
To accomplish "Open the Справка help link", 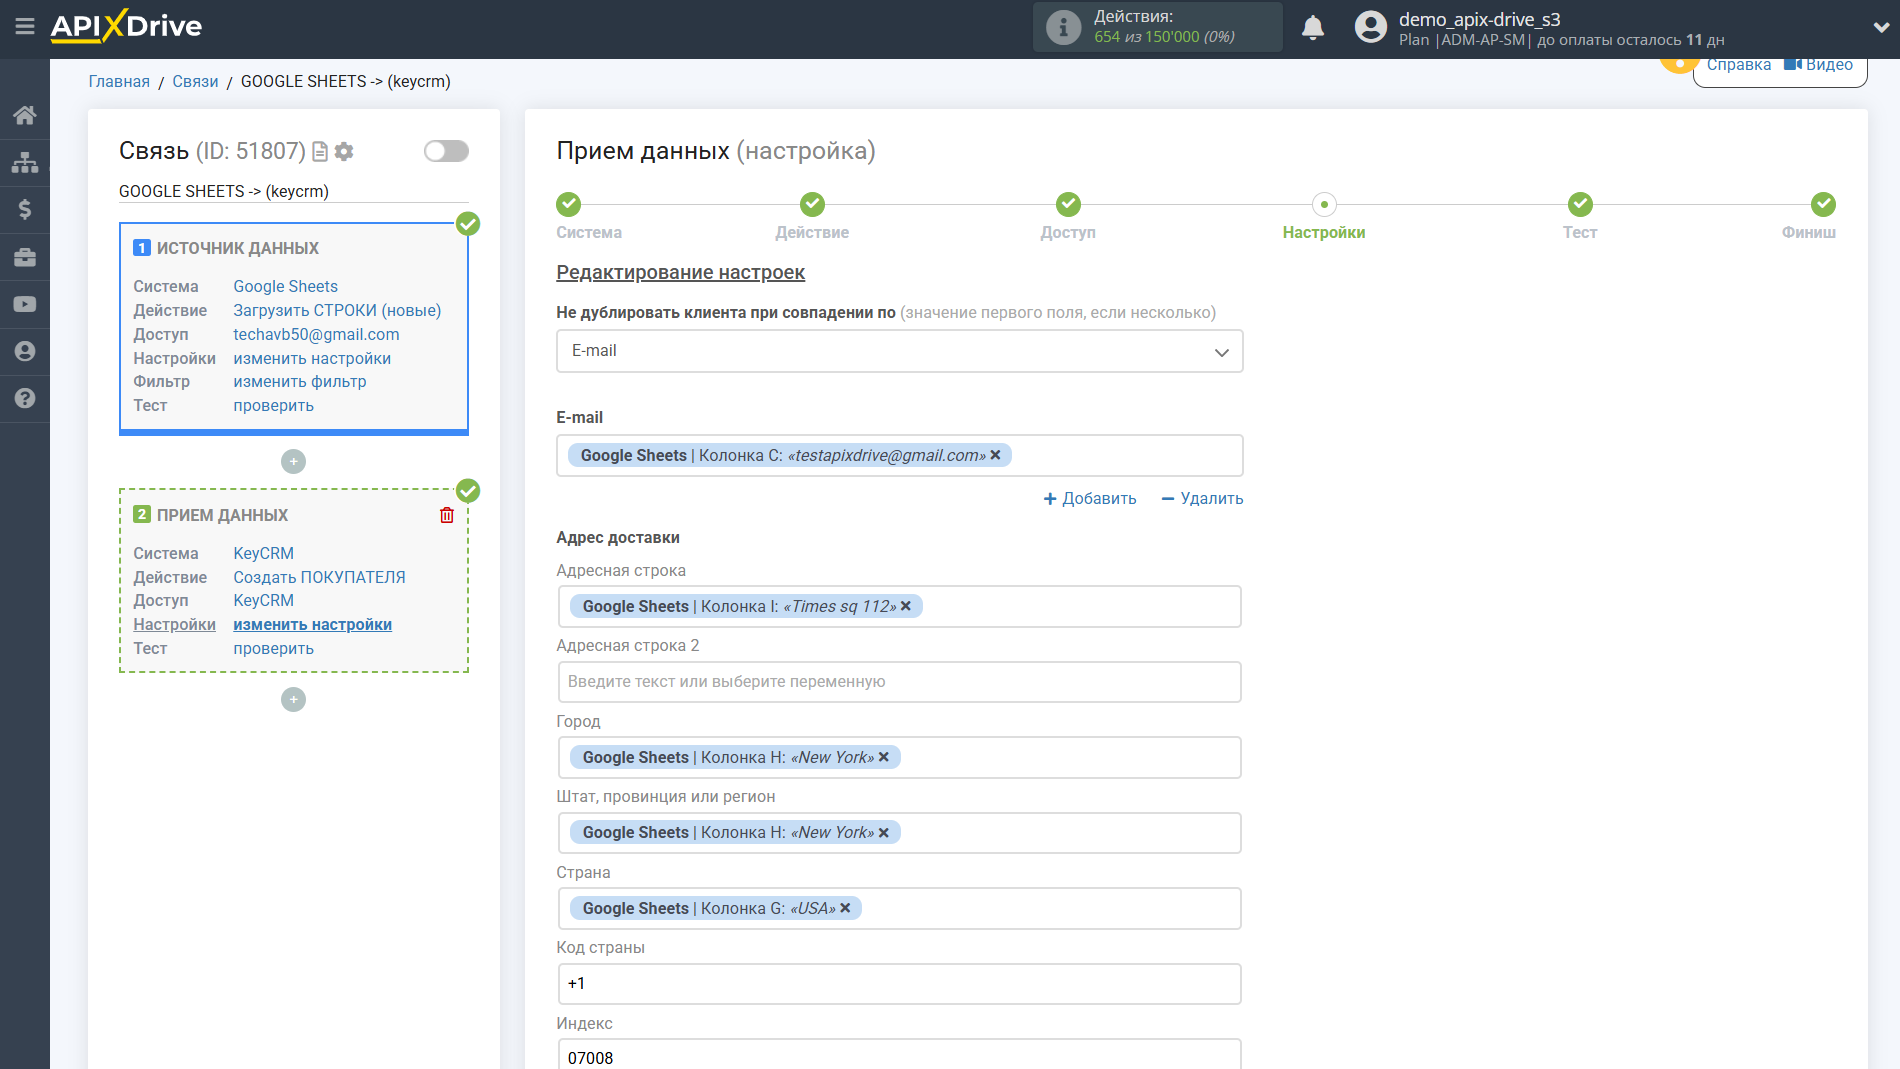I will pyautogui.click(x=1738, y=65).
